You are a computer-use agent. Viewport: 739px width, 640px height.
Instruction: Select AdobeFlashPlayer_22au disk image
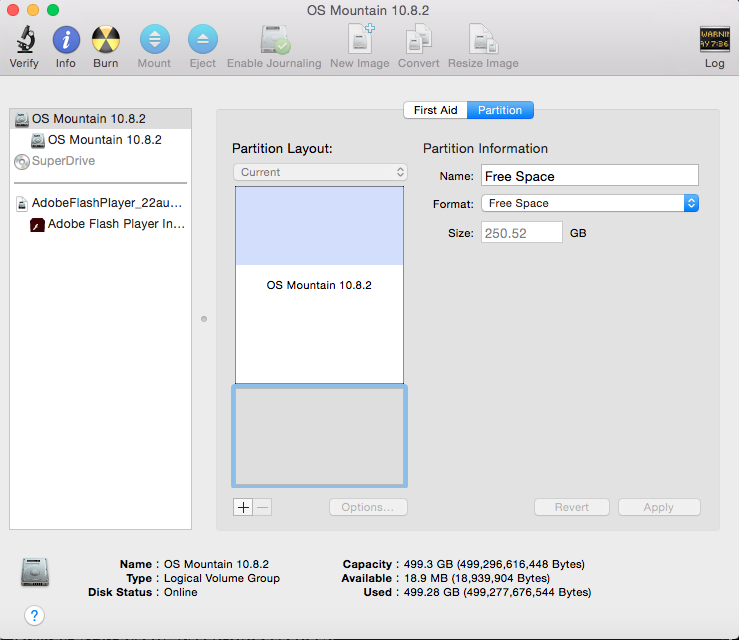100,203
